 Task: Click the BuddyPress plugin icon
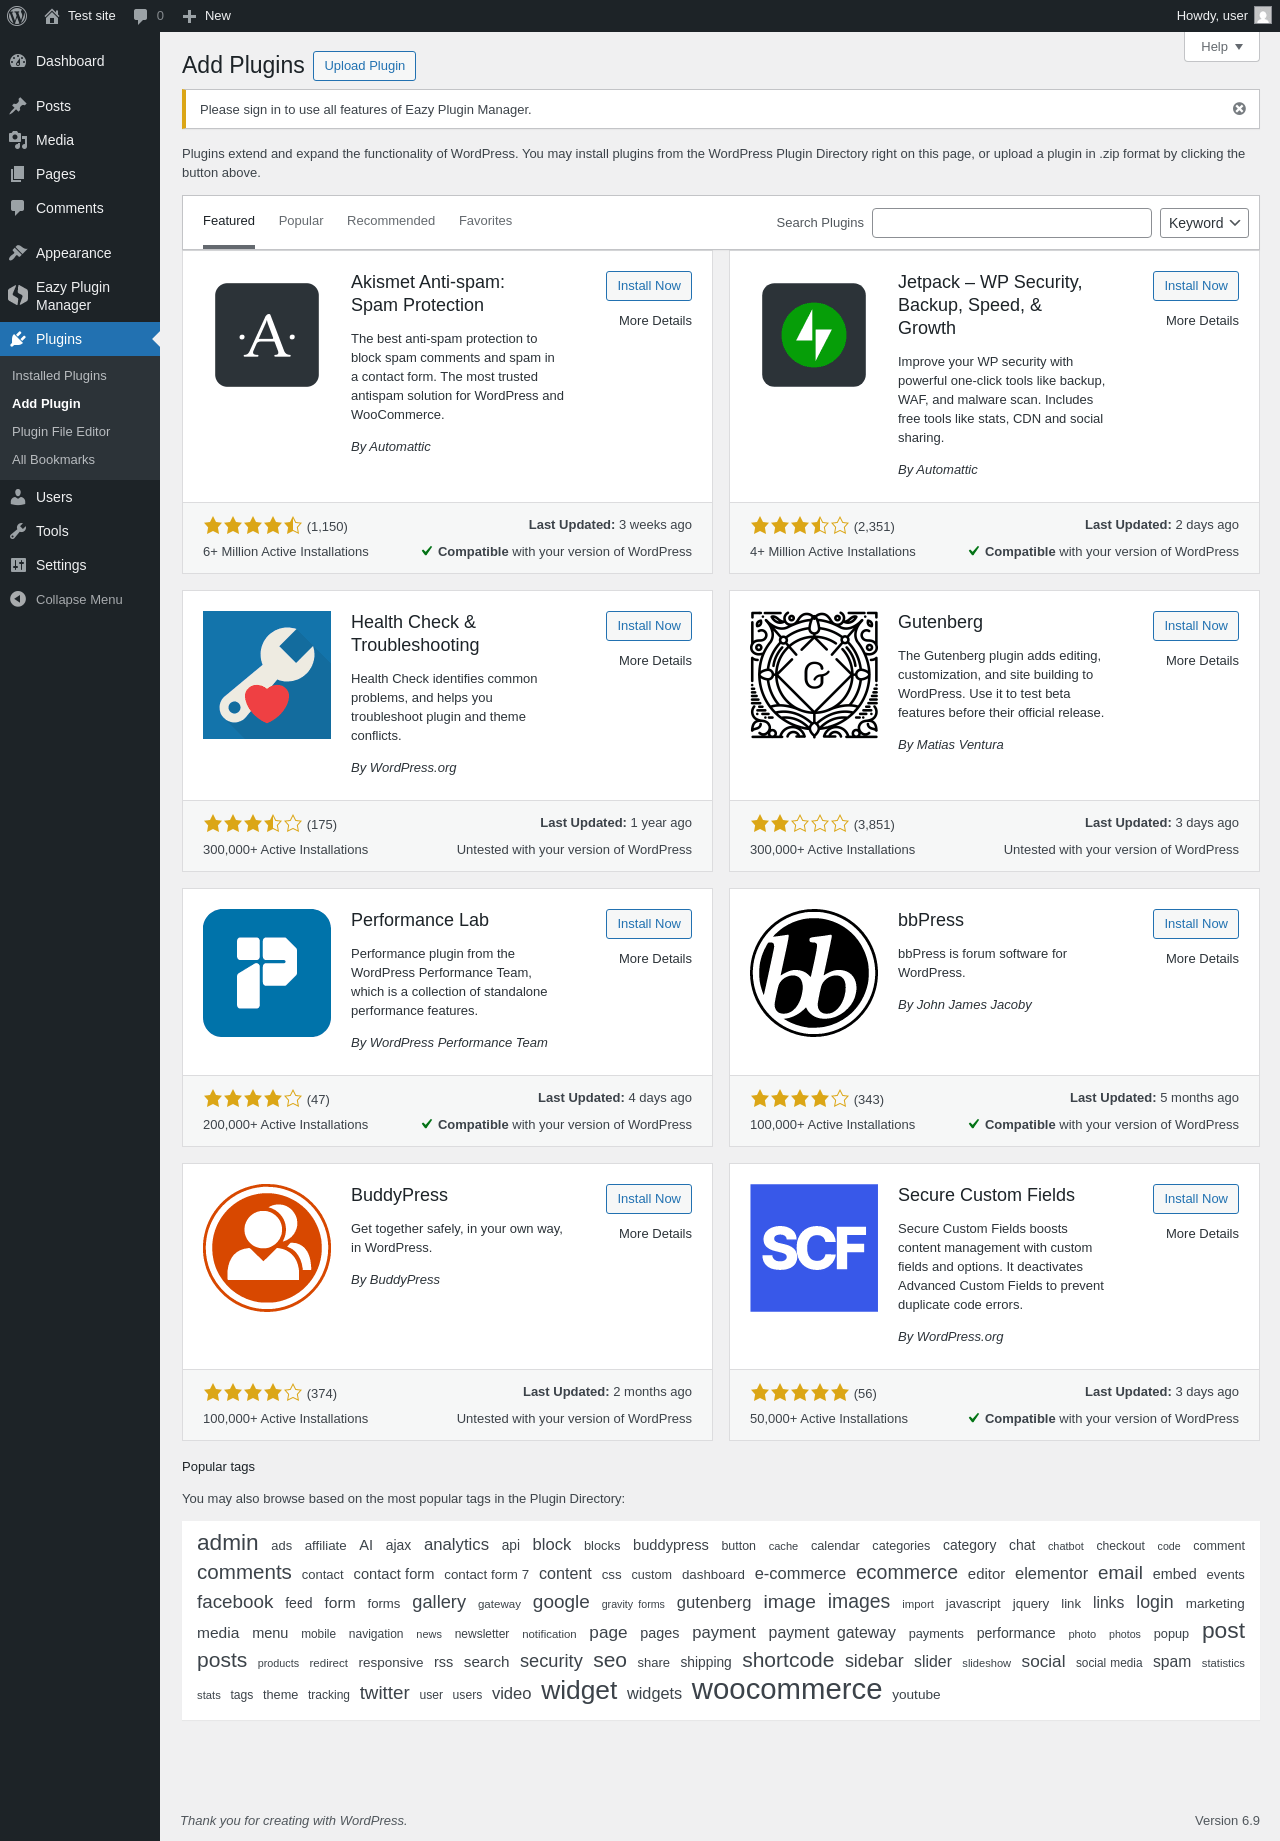[267, 1248]
